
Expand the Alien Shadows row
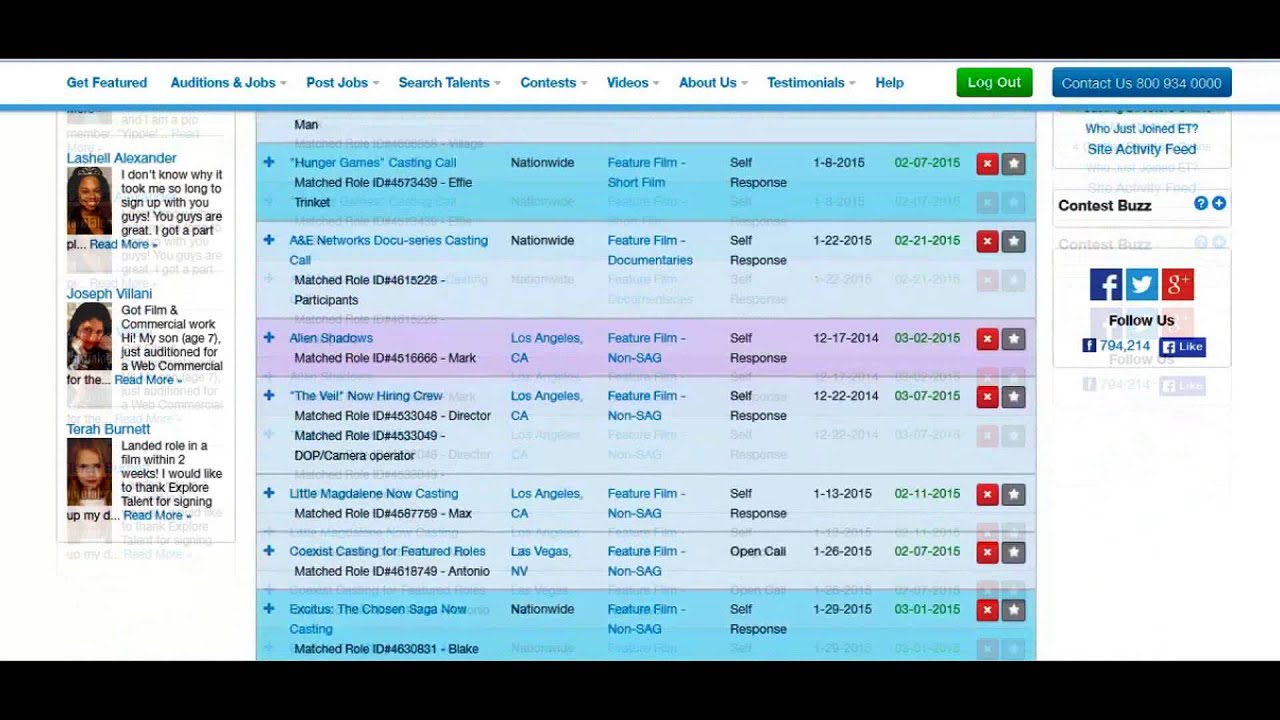[x=269, y=337]
